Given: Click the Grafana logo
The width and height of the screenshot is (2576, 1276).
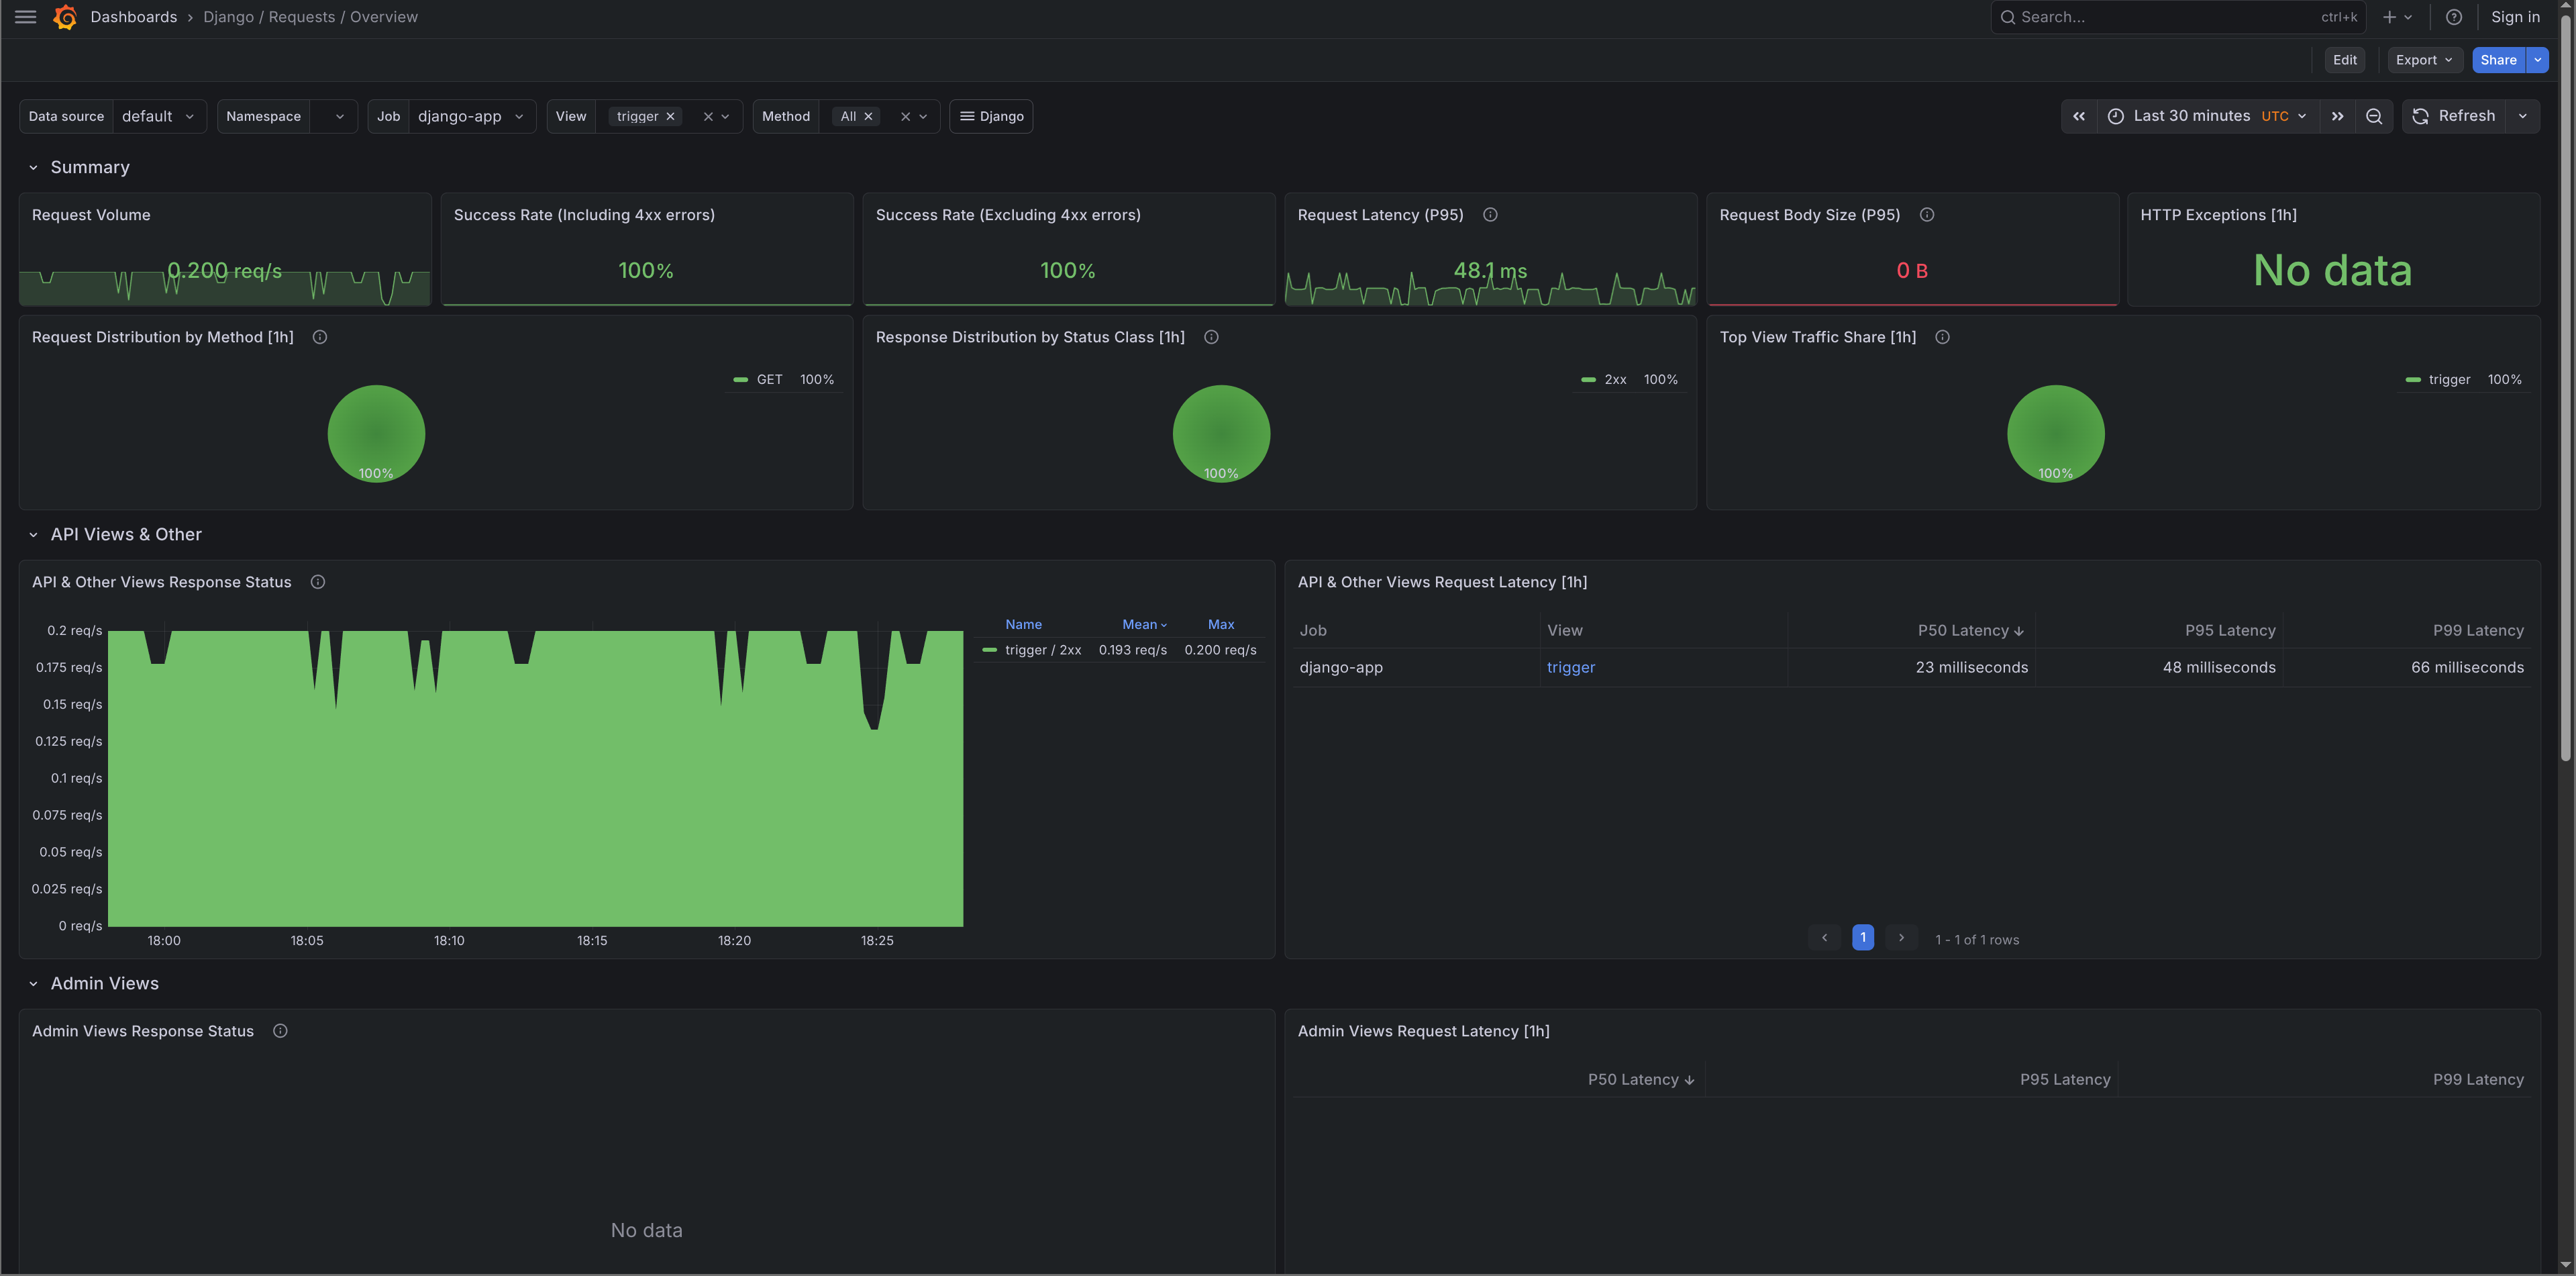Looking at the screenshot, I should coord(65,17).
